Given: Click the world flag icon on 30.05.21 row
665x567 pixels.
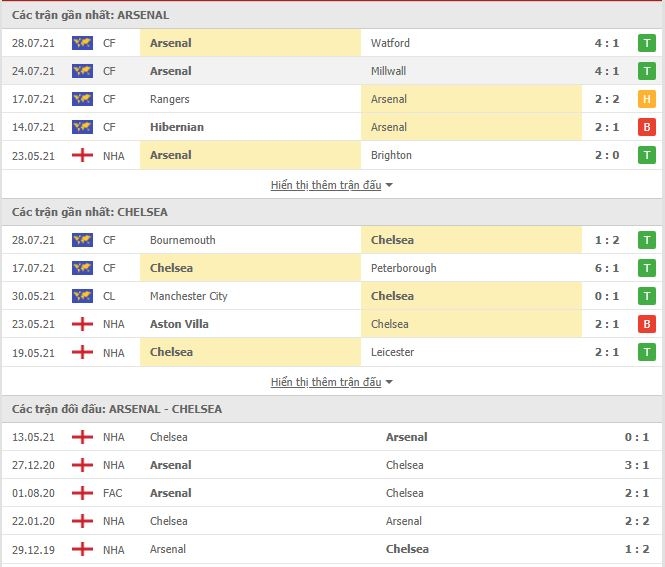Looking at the screenshot, I should 82,296.
